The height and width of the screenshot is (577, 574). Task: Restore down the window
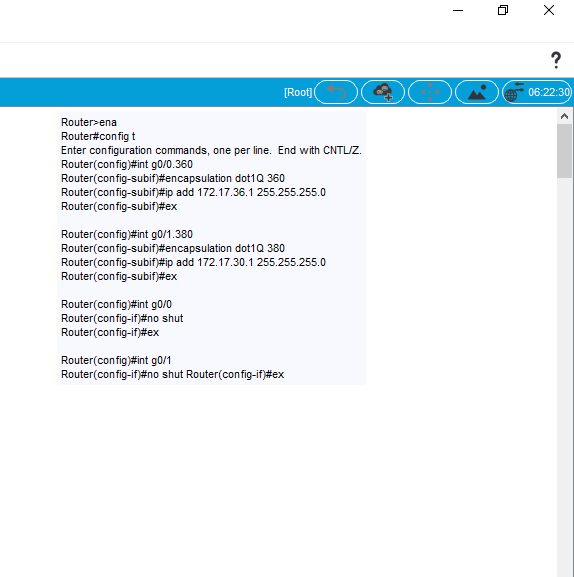click(503, 10)
